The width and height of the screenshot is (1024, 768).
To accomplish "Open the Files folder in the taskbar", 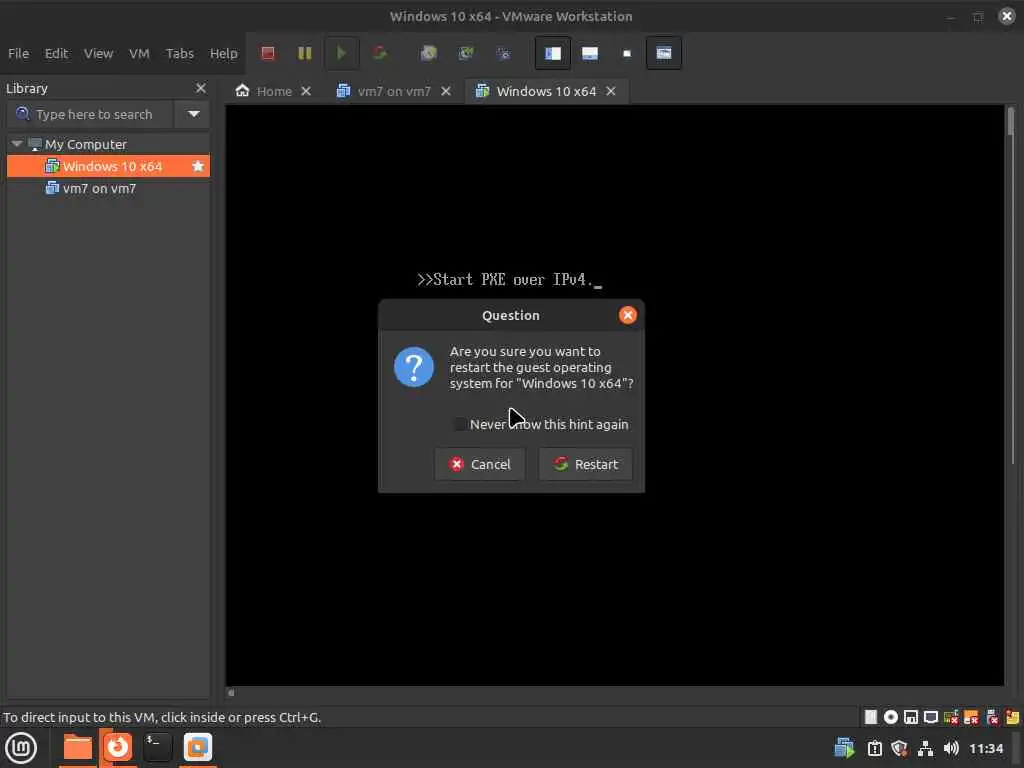I will pos(77,747).
